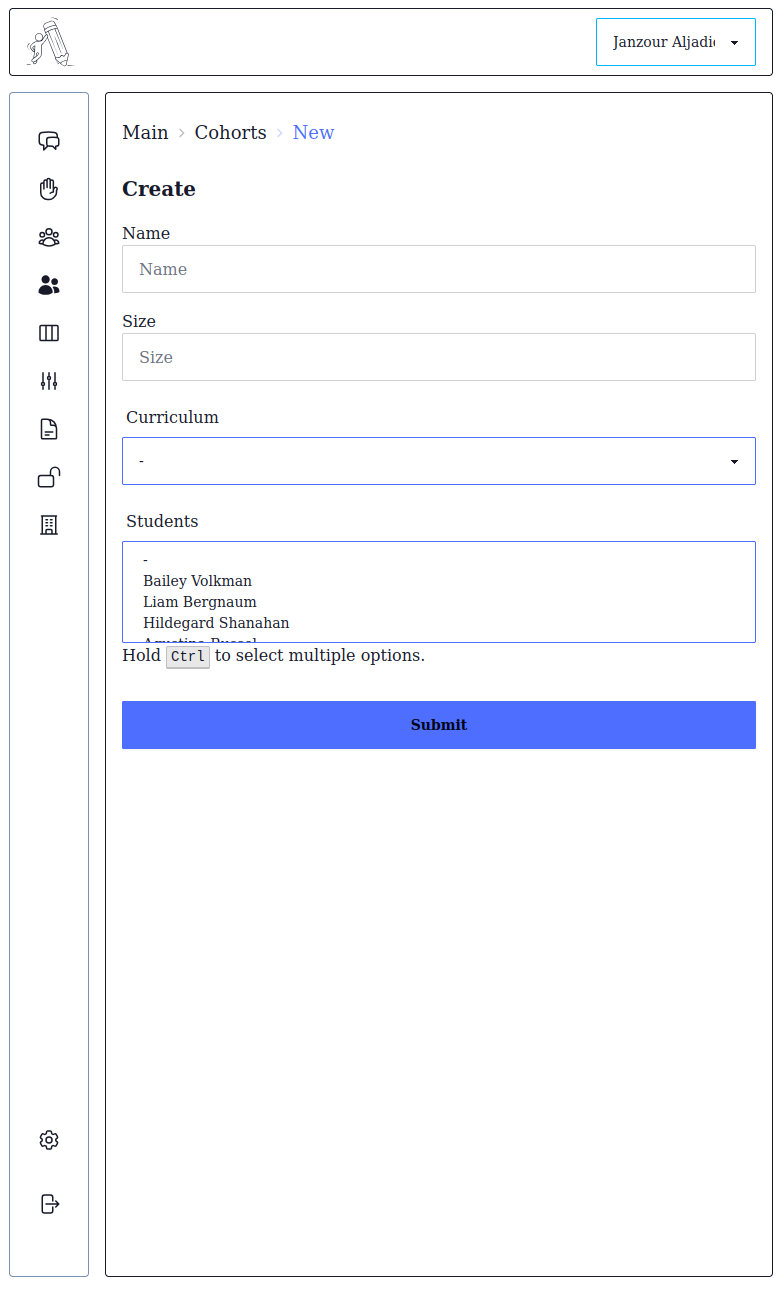Open the building sidebar icon
The height and width of the screenshot is (1289, 780).
tap(49, 525)
